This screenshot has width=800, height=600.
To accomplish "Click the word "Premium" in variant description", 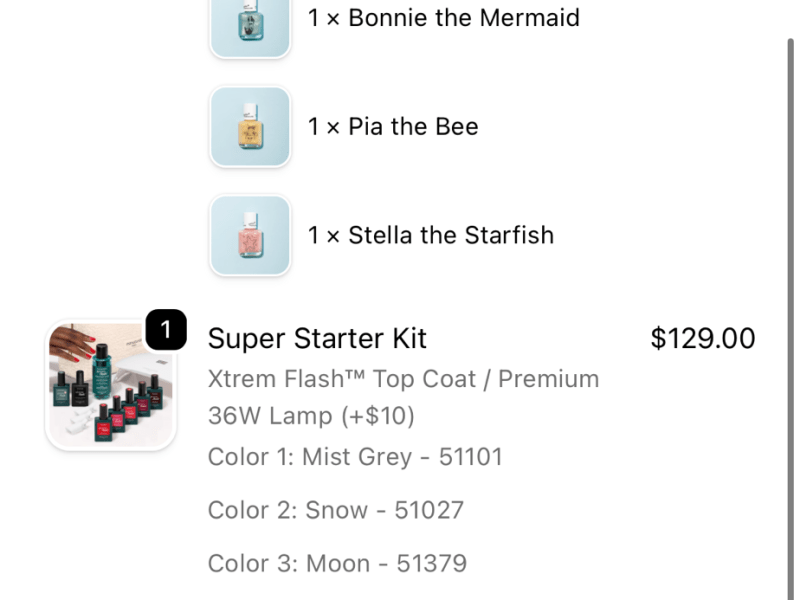I will [548, 379].
